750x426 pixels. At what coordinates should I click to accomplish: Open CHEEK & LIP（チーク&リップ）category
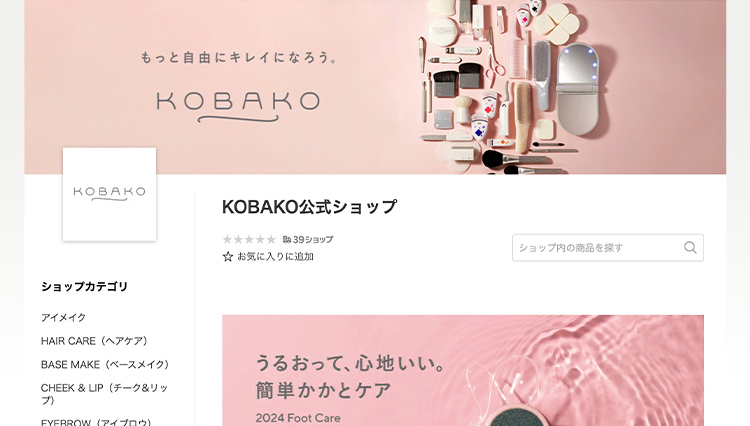[x=104, y=393]
